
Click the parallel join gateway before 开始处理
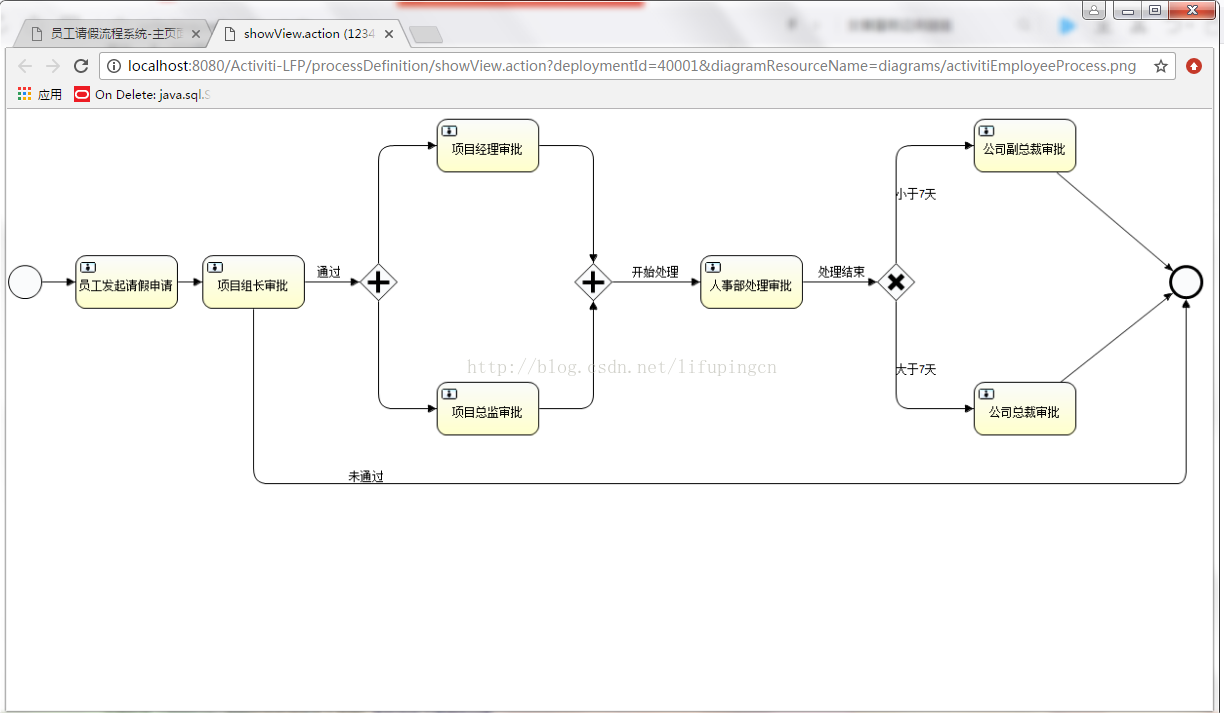(594, 282)
